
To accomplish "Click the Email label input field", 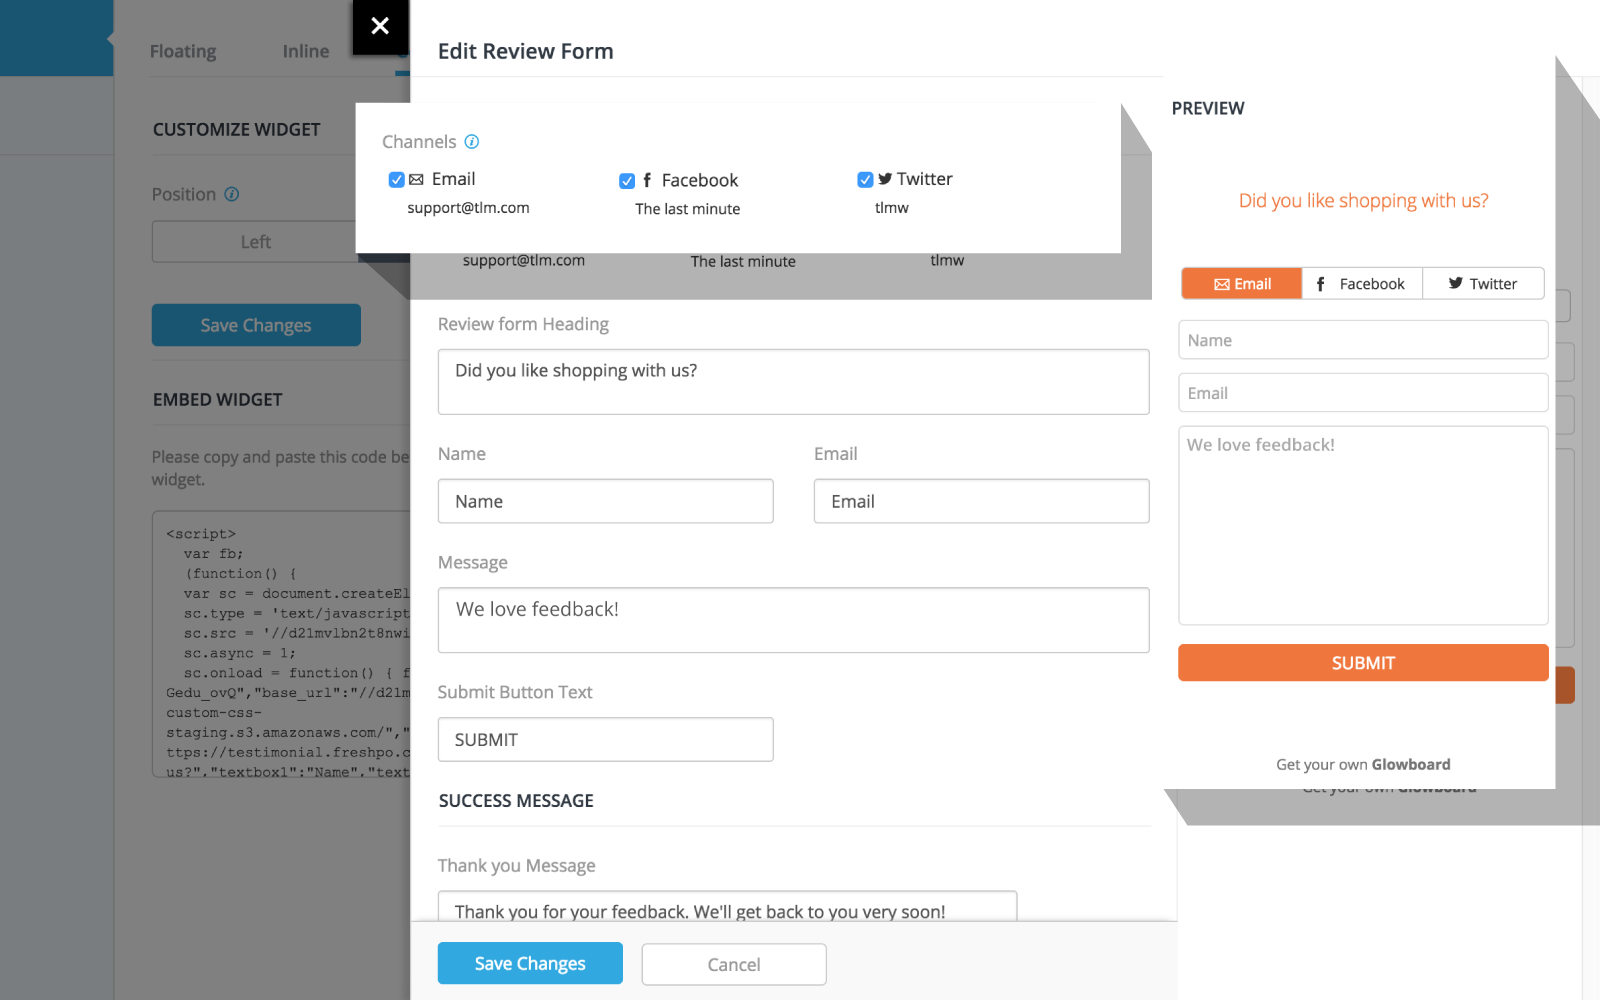I will (981, 501).
